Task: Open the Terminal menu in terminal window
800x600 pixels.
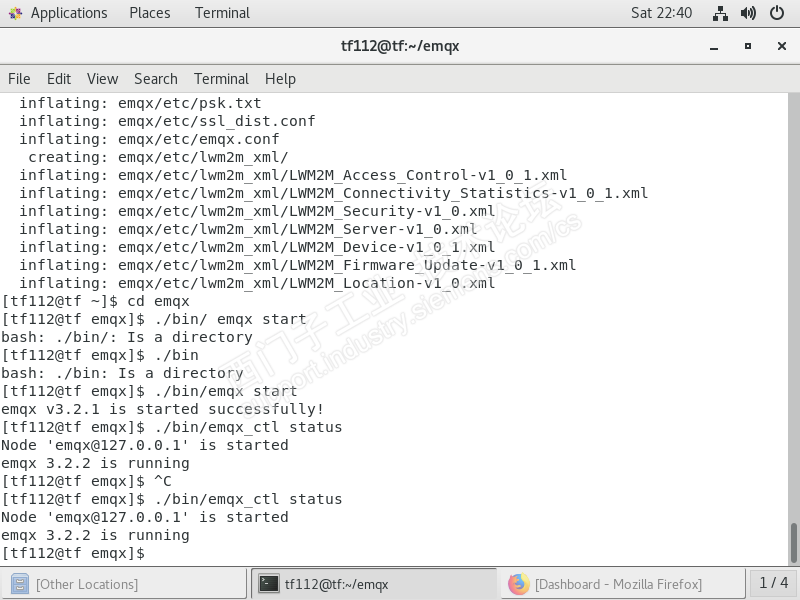Action: [221, 79]
